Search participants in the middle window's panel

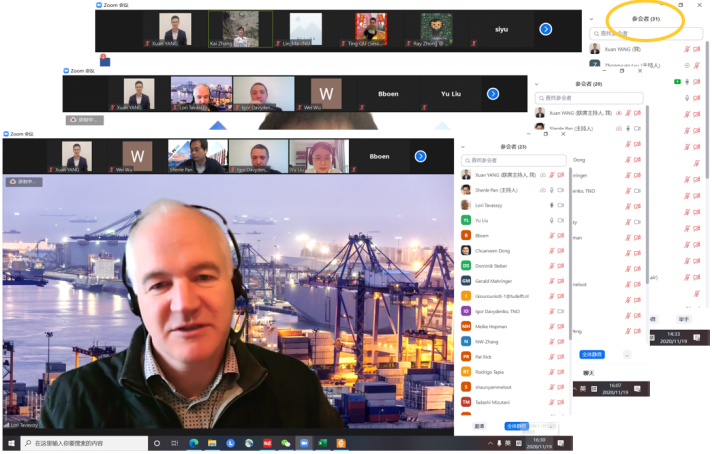coord(589,98)
